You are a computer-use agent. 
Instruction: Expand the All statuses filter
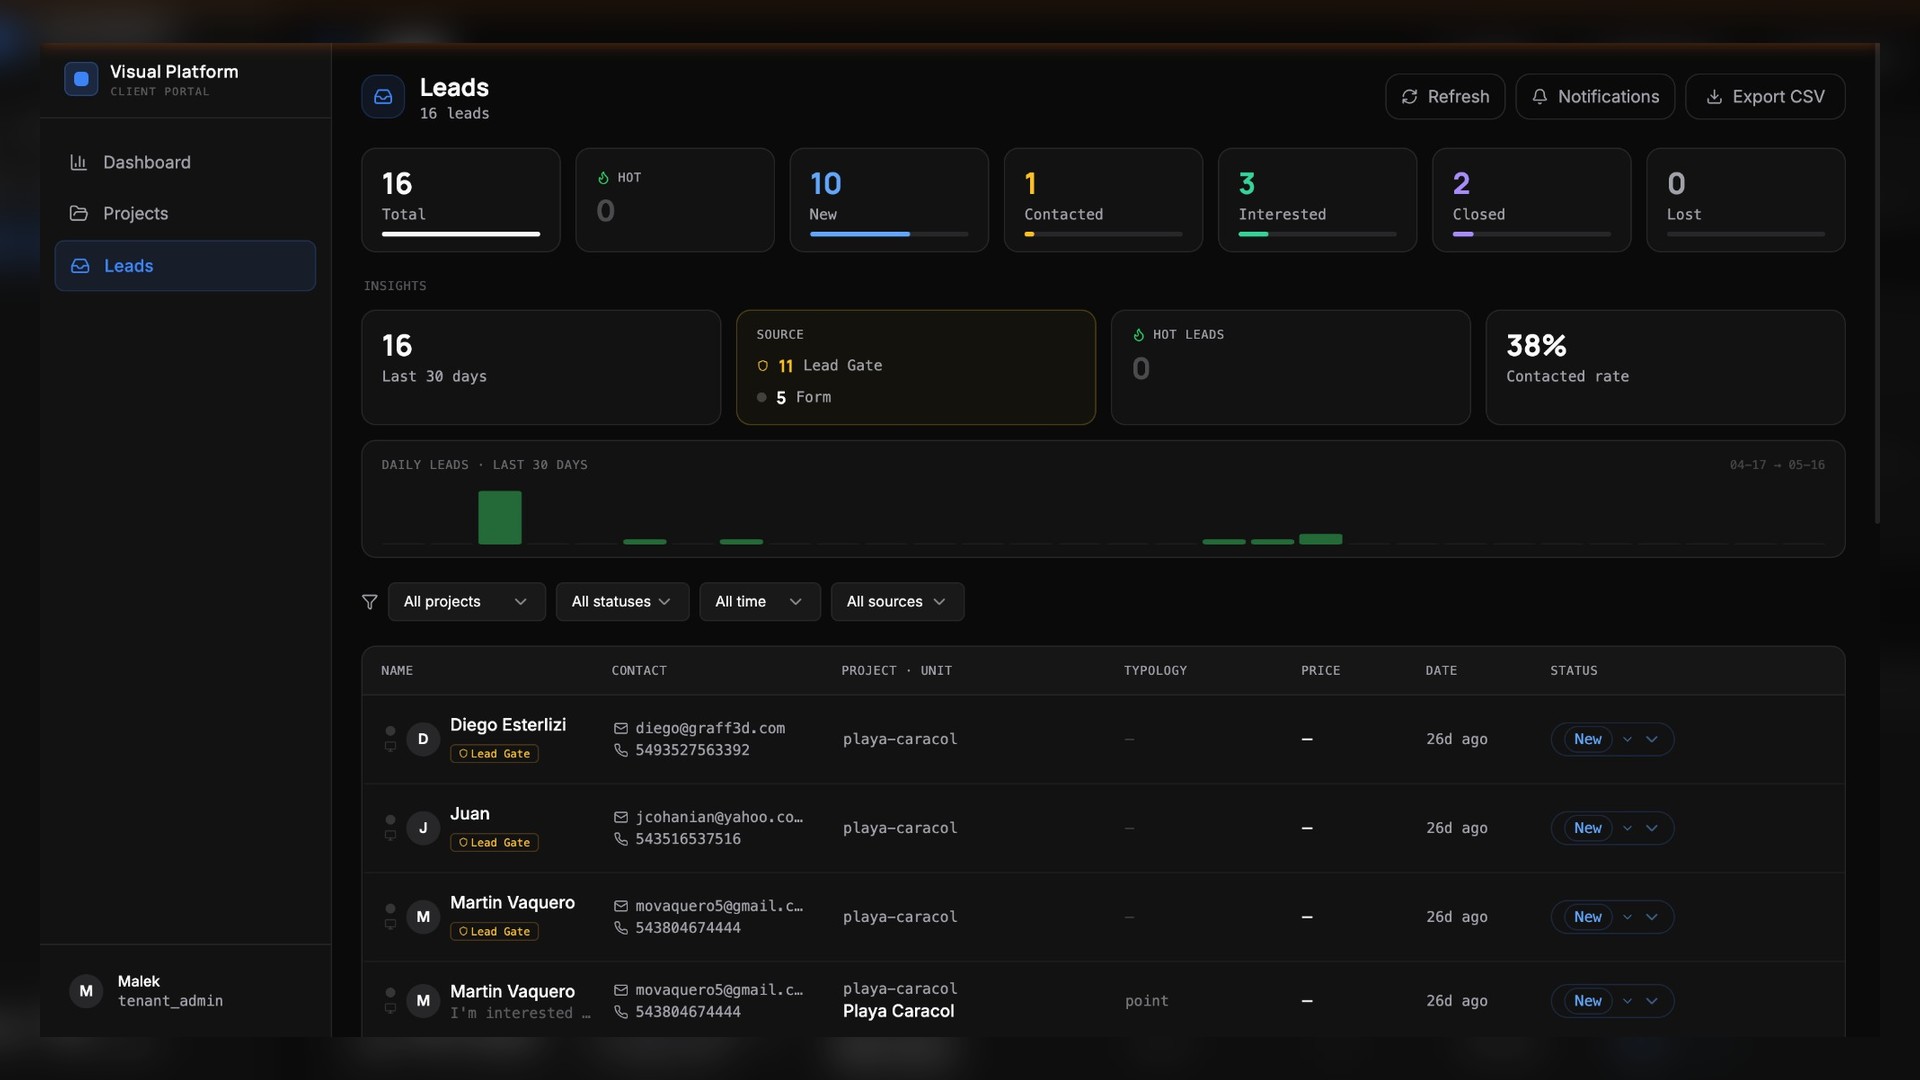622,602
